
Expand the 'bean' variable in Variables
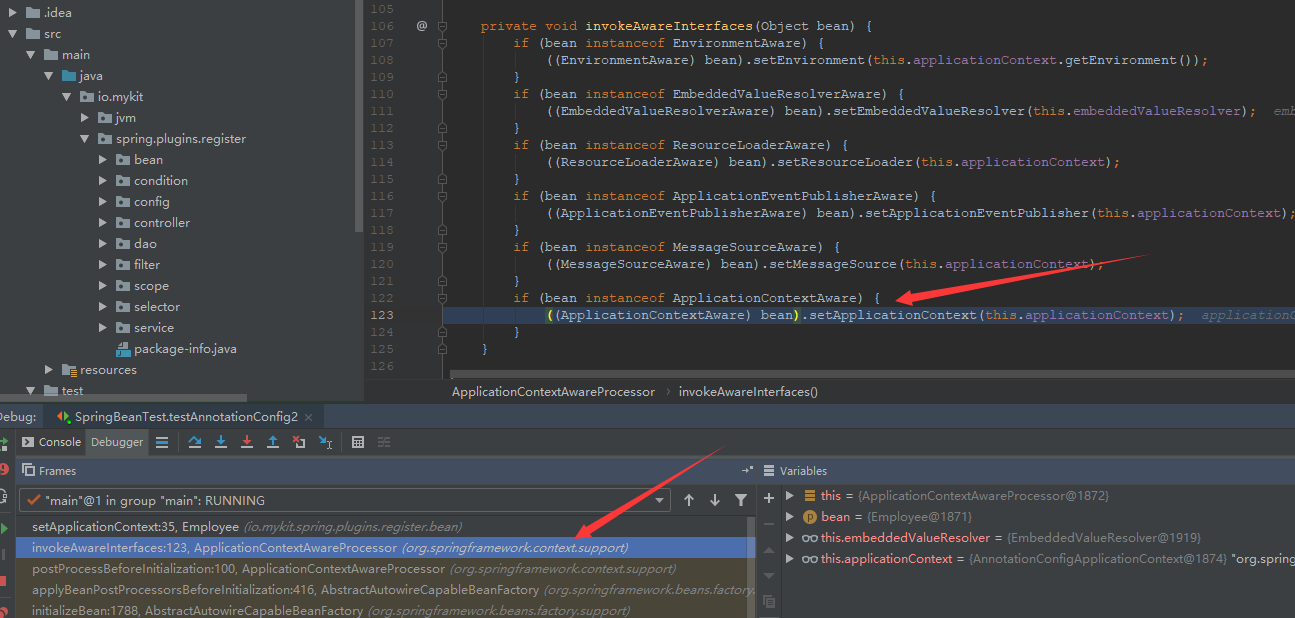click(x=790, y=517)
